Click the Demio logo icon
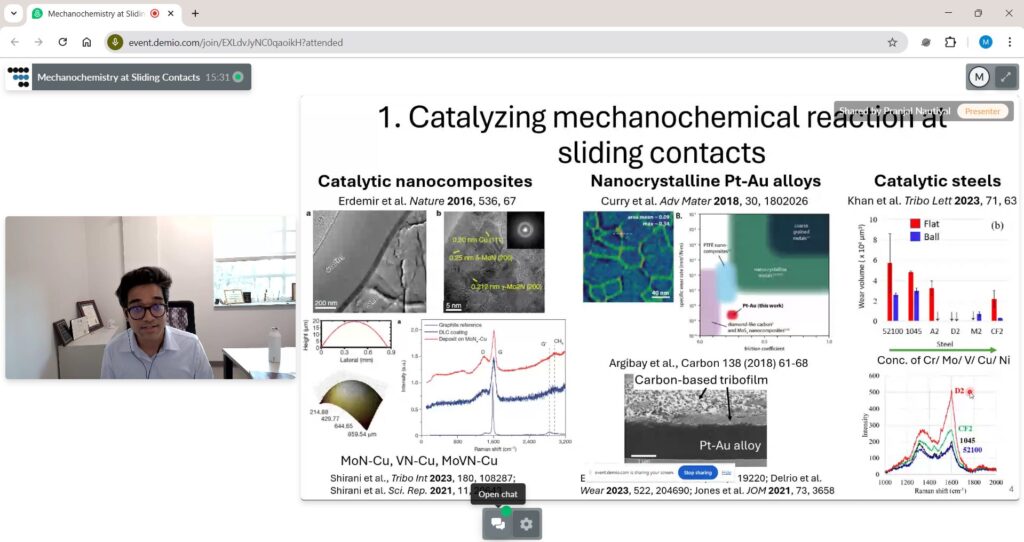Viewport: 1024px width, 542px height. click(x=18, y=77)
